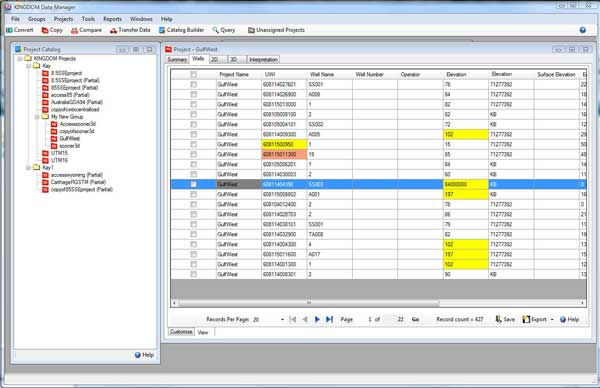Screen dimensions: 600x388
Task: Click the horizontal scrollbar thumb of the grid
Action: (x=309, y=303)
